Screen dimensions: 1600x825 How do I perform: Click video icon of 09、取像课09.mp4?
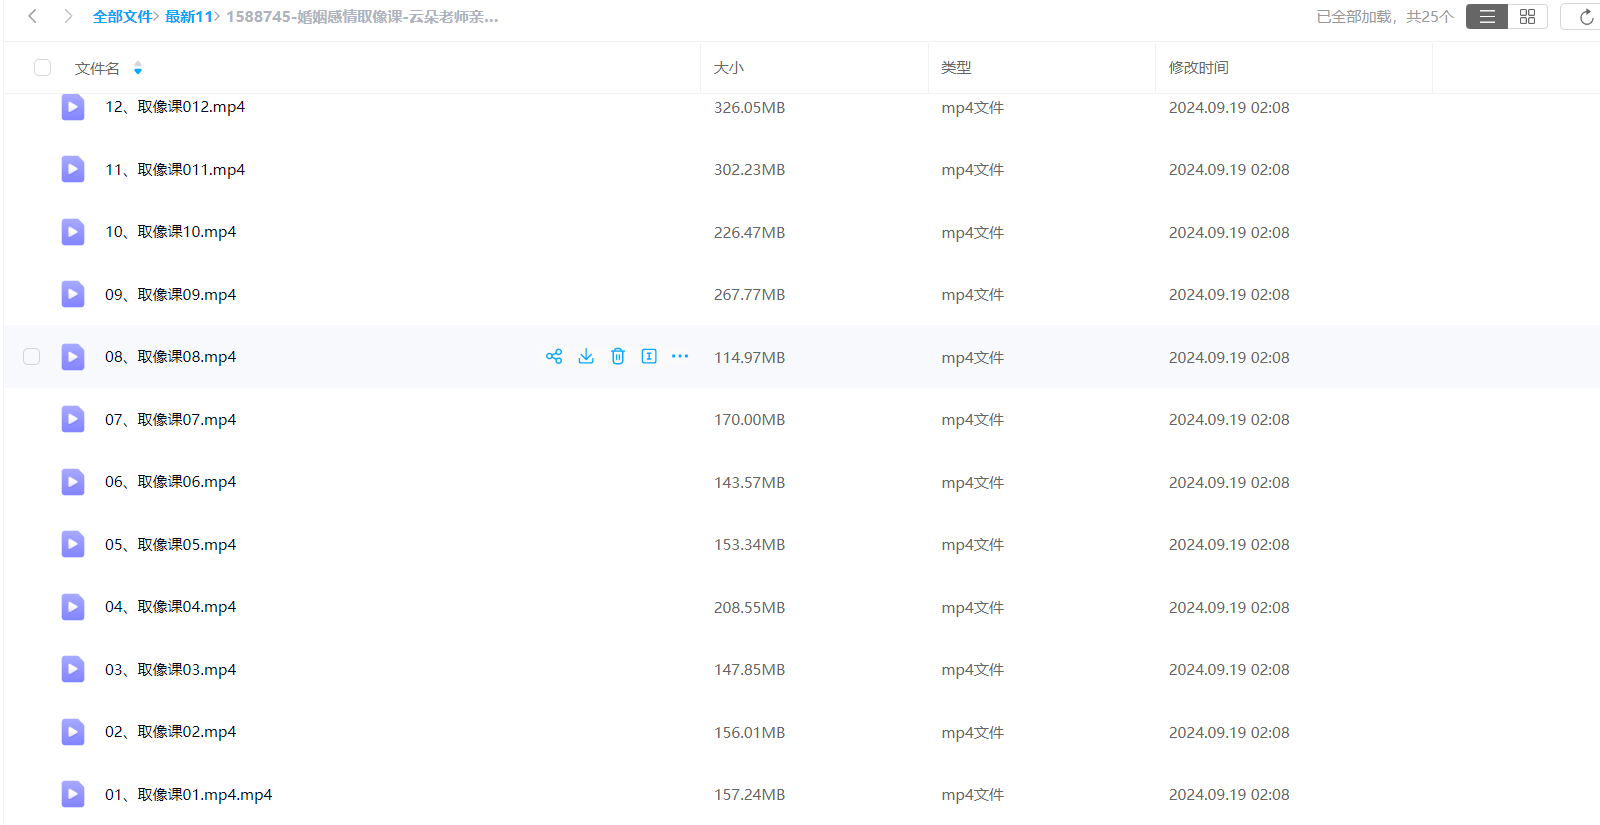73,294
